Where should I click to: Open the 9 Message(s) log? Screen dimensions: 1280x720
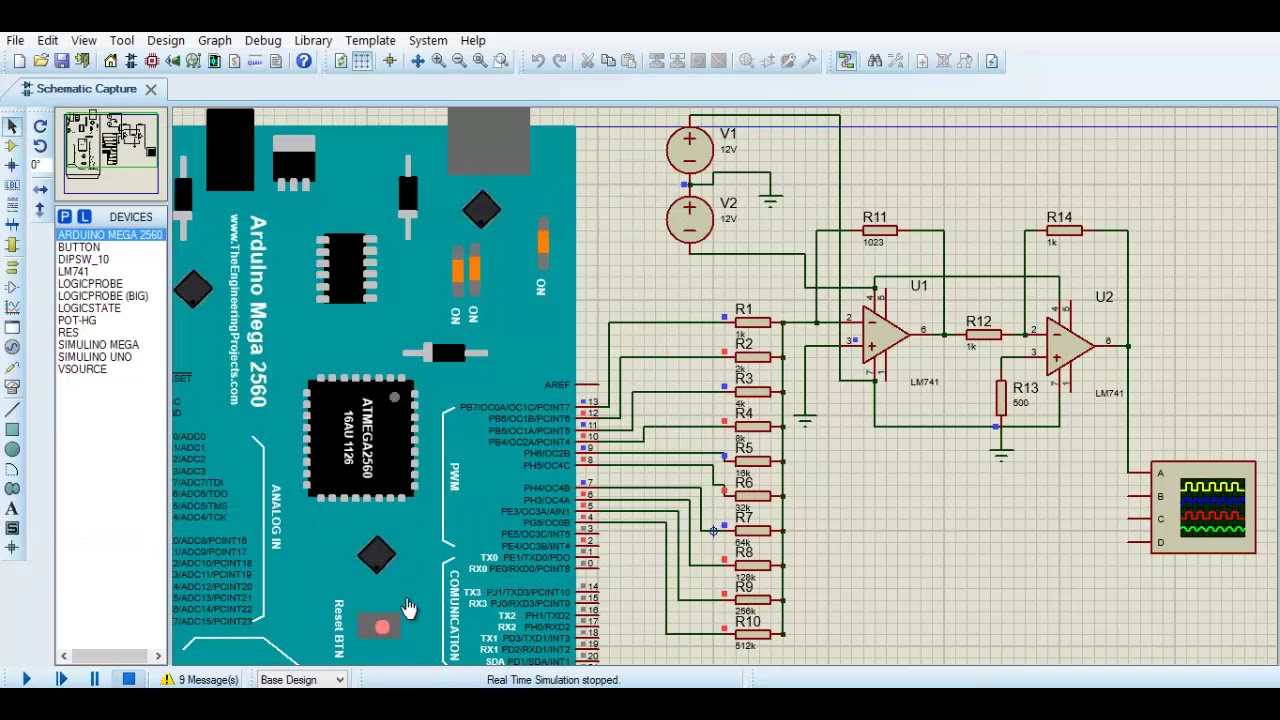[x=200, y=680]
